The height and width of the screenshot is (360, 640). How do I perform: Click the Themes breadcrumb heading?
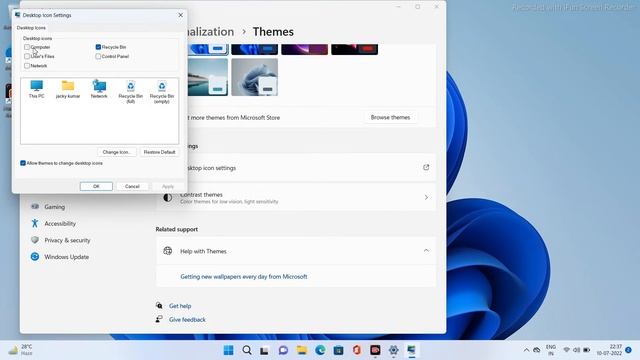(x=273, y=31)
